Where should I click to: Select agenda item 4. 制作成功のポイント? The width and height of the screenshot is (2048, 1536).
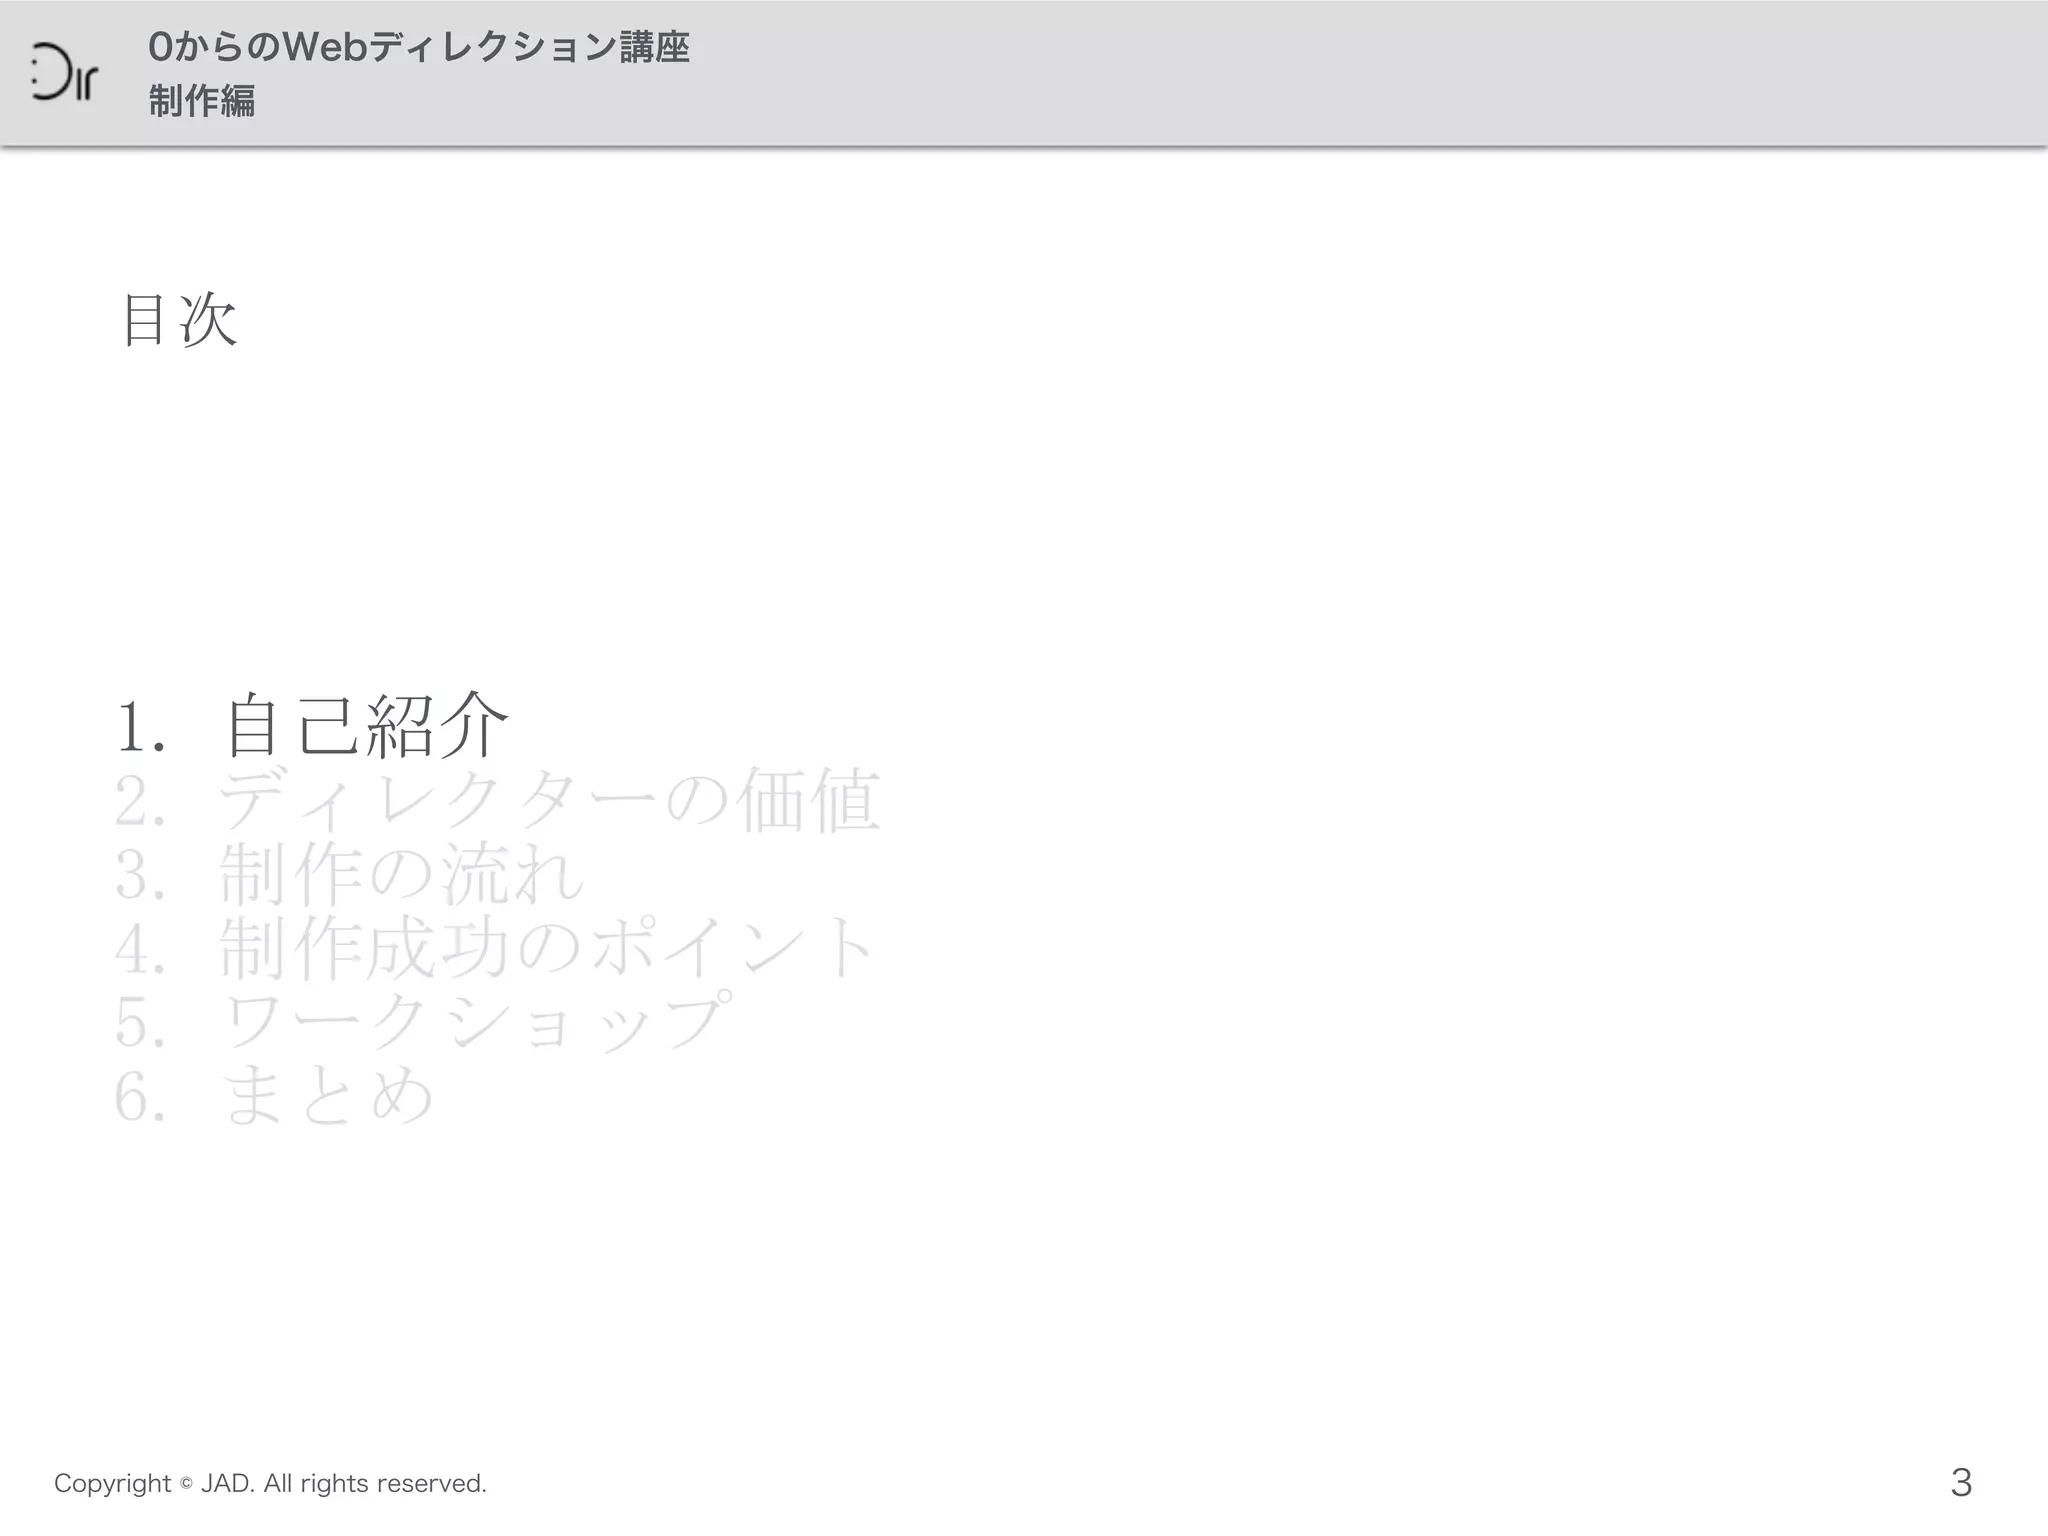tap(496, 948)
